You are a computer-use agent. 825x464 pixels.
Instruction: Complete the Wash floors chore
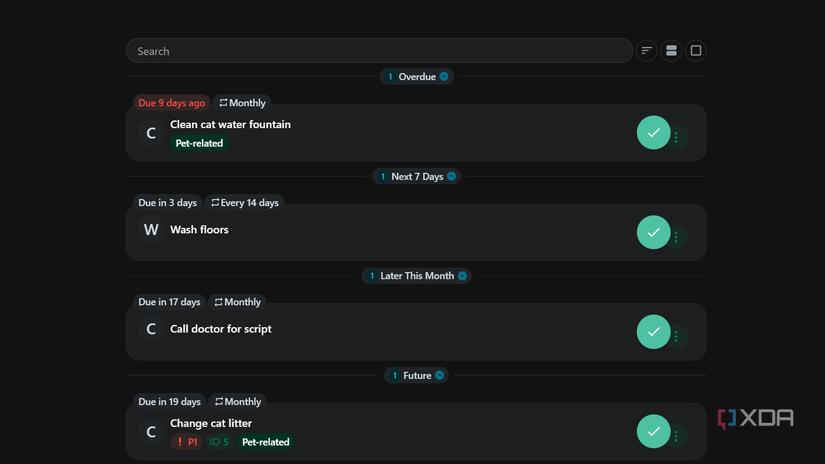pyautogui.click(x=653, y=232)
